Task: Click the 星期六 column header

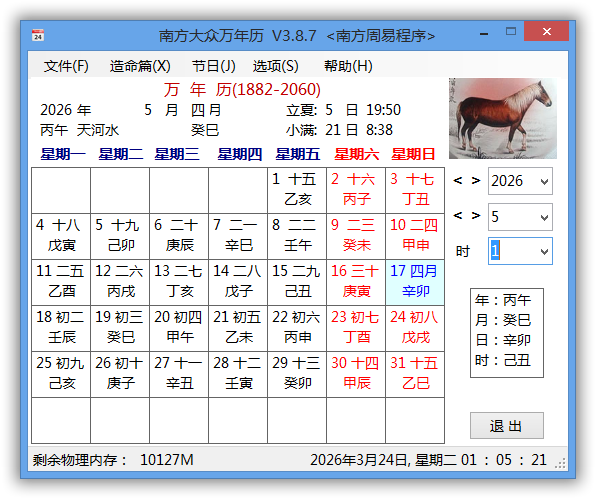Action: [357, 154]
